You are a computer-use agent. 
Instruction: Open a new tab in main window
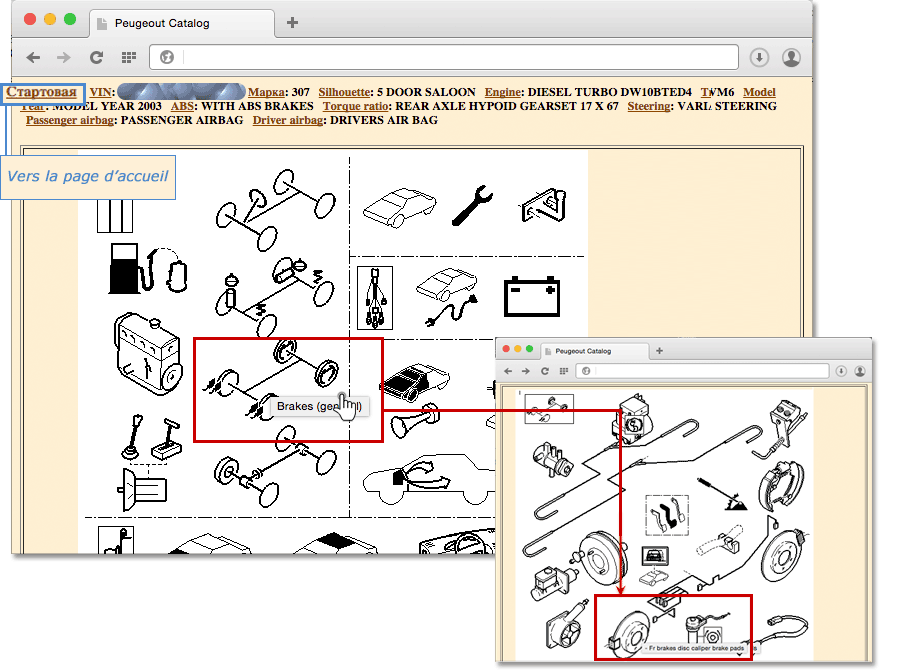pos(292,23)
